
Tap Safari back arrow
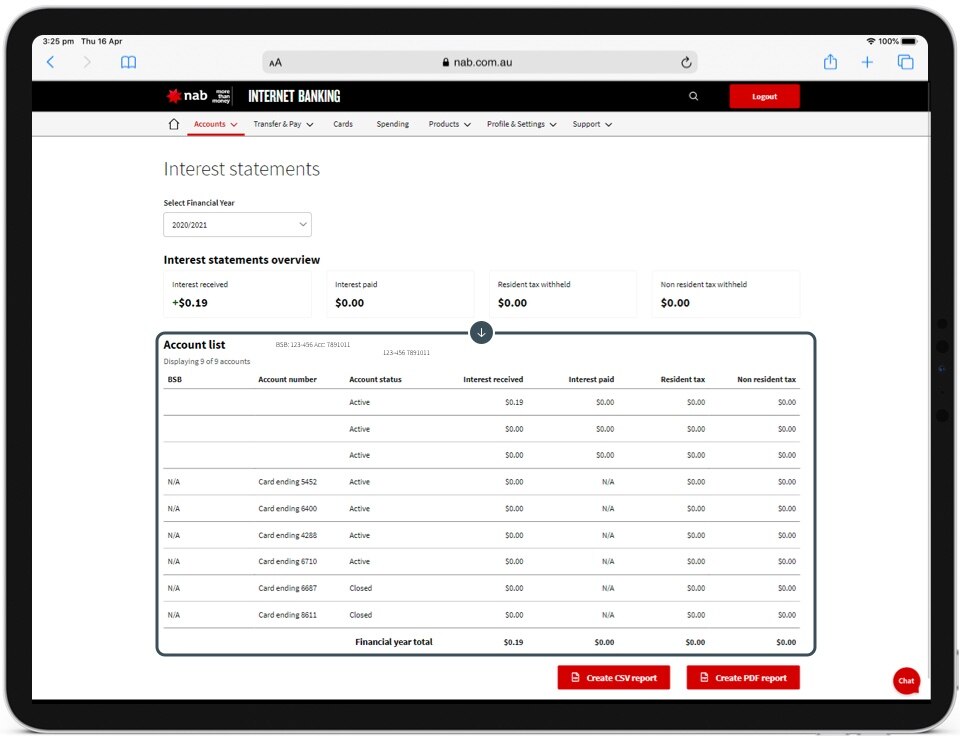(x=51, y=62)
